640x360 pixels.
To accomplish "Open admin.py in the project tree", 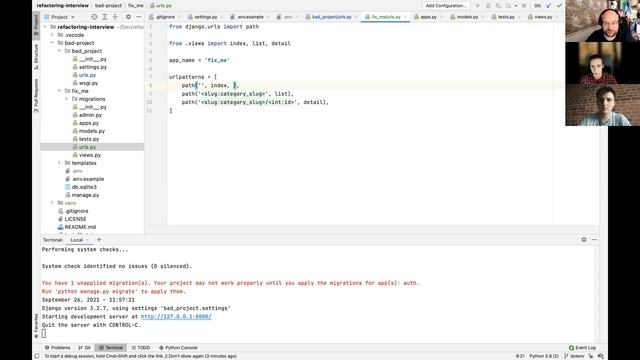I will point(90,115).
